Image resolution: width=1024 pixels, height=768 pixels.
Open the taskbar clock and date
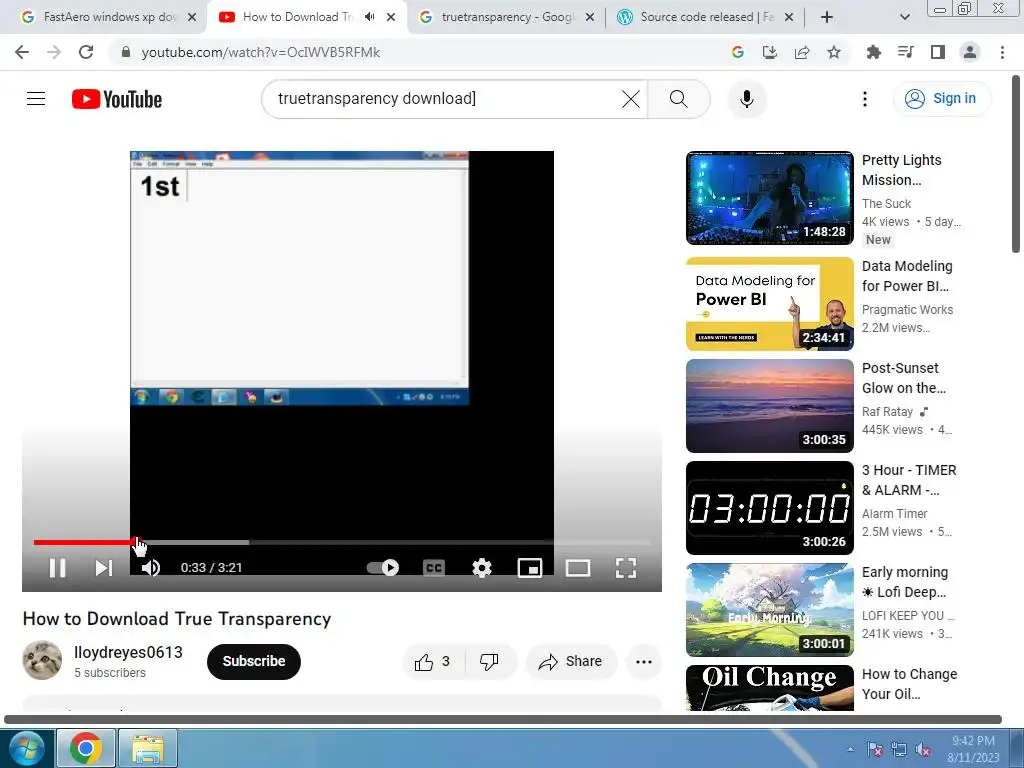coord(973,749)
